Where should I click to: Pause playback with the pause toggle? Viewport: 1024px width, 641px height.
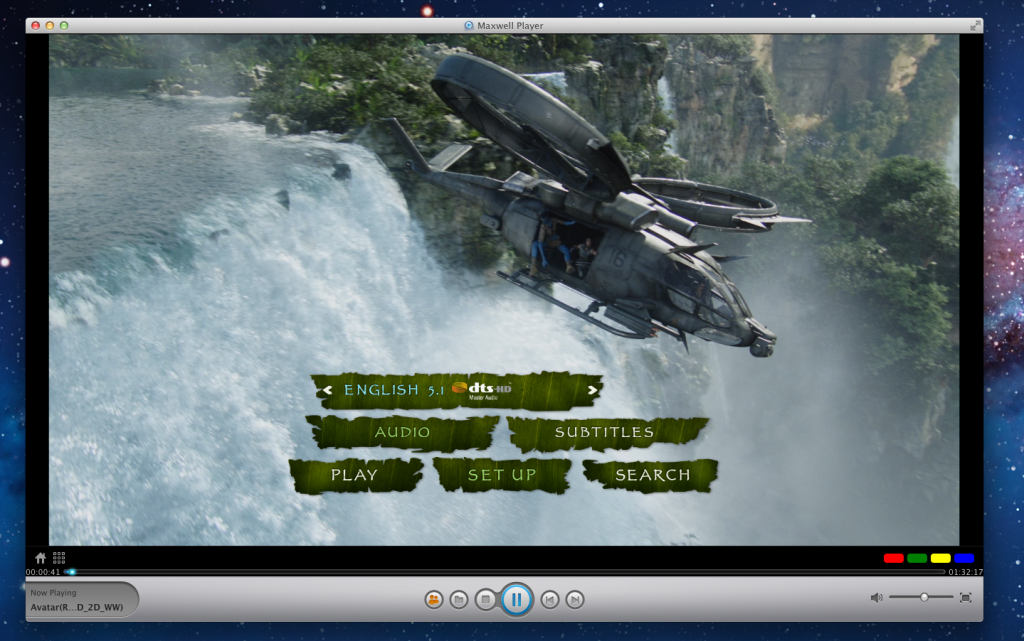coord(516,598)
